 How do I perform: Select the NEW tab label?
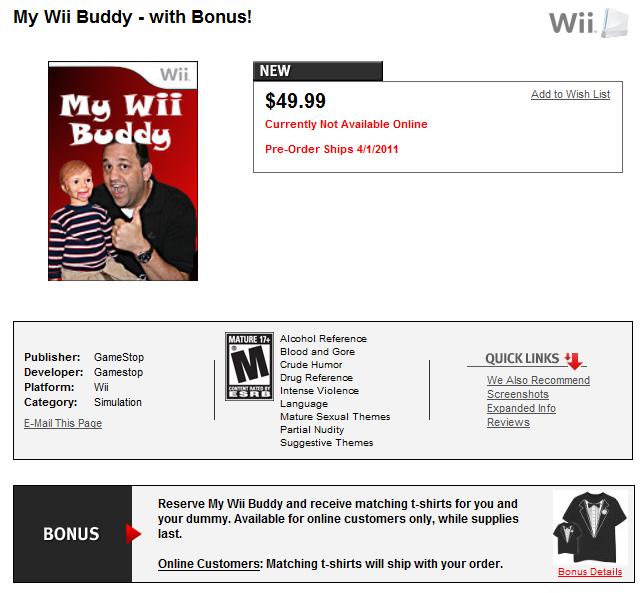[x=275, y=71]
